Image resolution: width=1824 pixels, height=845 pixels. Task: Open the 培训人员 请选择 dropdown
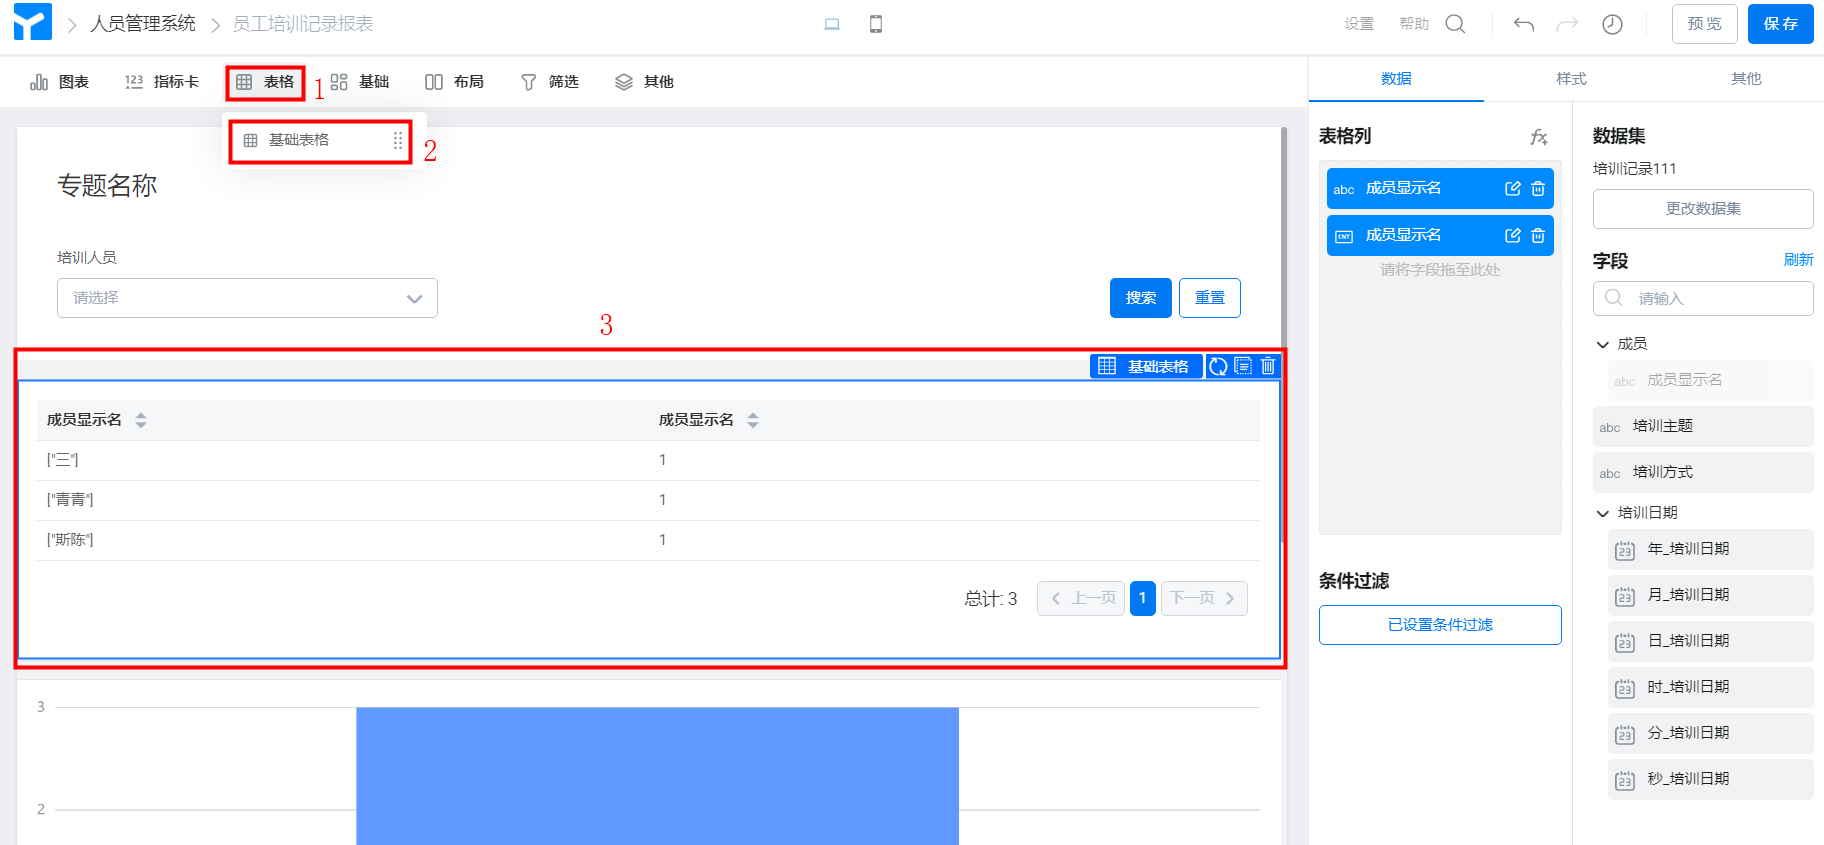247,298
